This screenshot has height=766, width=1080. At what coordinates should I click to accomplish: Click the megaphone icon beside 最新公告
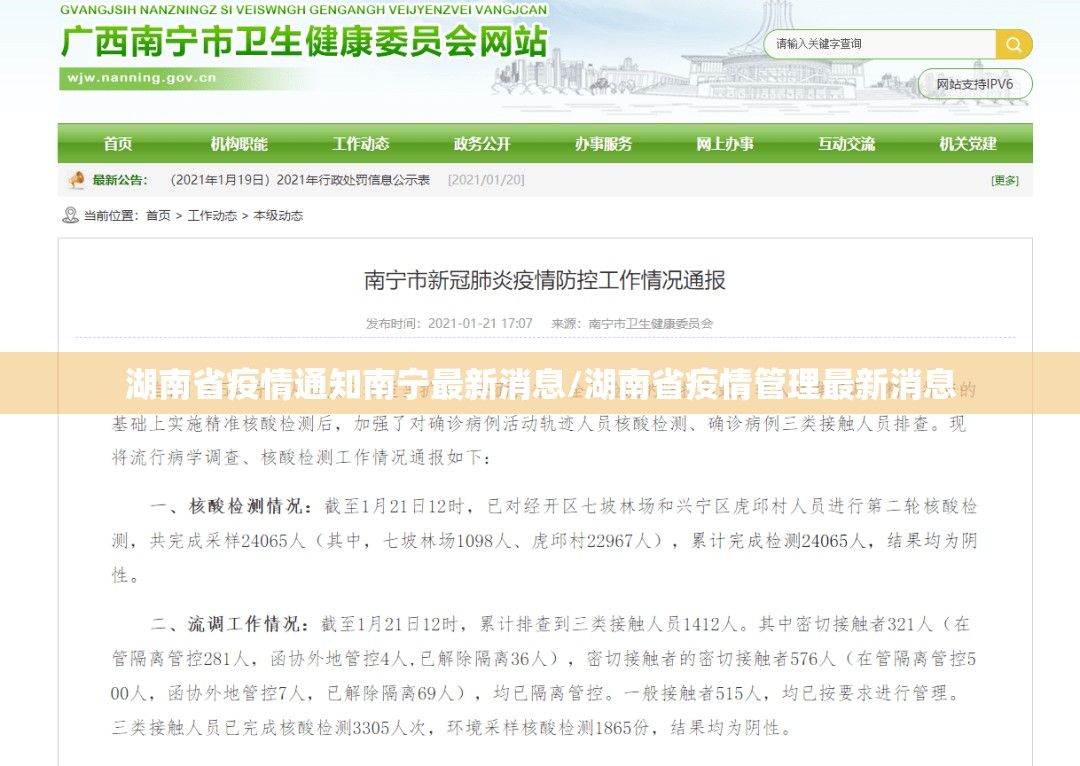(x=76, y=180)
